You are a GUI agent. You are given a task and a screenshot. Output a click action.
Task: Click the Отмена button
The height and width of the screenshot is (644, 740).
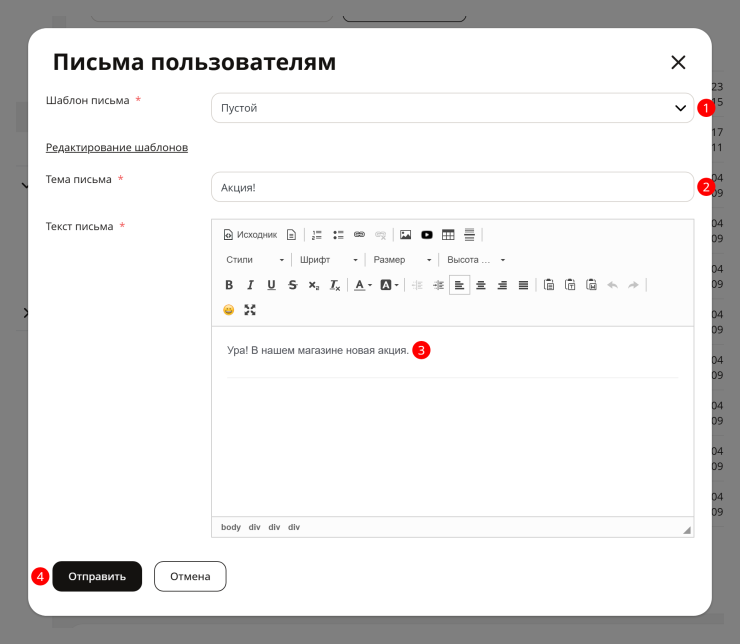[x=190, y=576]
